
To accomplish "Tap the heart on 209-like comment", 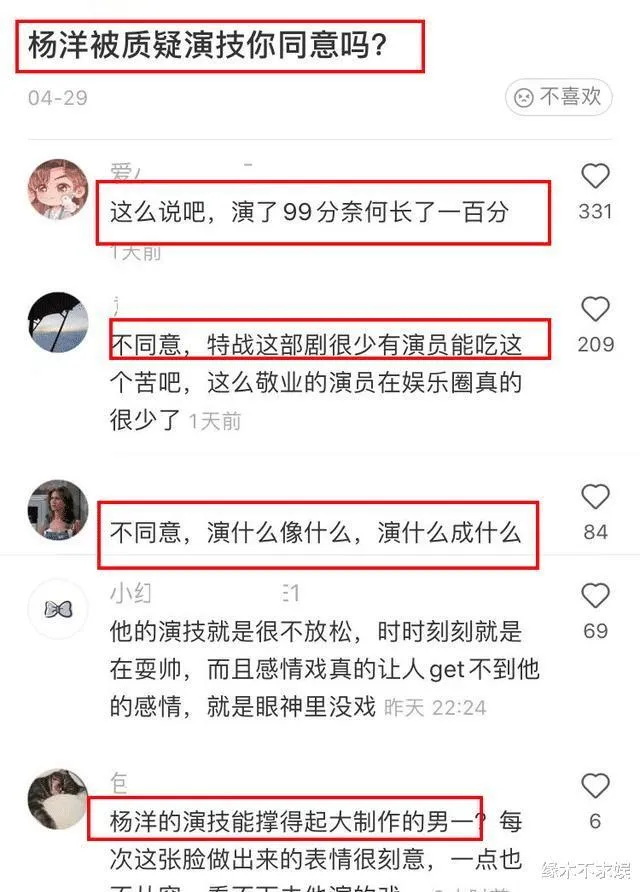I will [595, 309].
